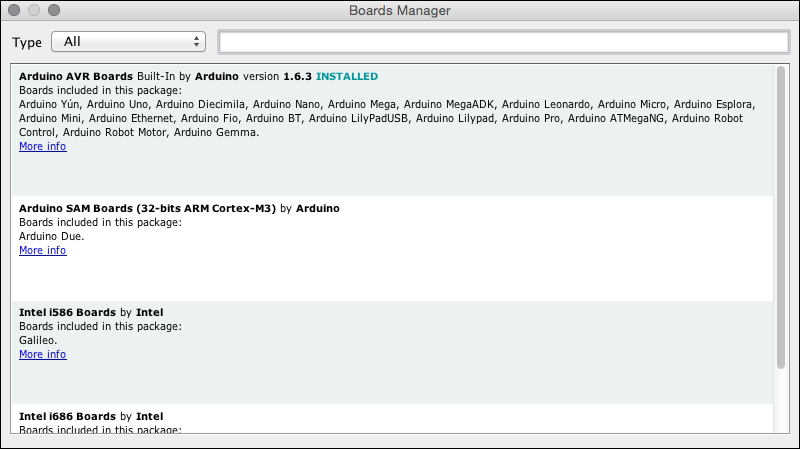Click the vertical scrollbar thumb
800x449 pixels.
[x=781, y=217]
